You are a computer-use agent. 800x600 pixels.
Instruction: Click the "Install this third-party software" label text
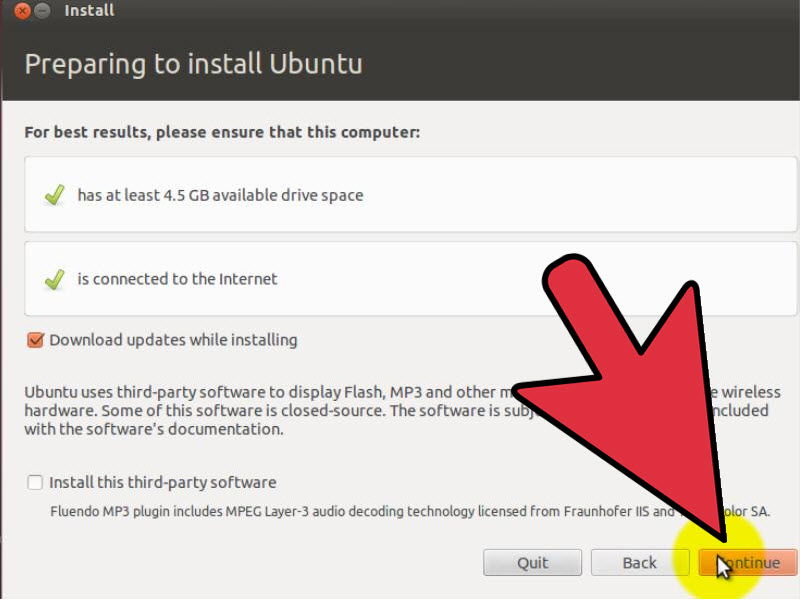[162, 482]
